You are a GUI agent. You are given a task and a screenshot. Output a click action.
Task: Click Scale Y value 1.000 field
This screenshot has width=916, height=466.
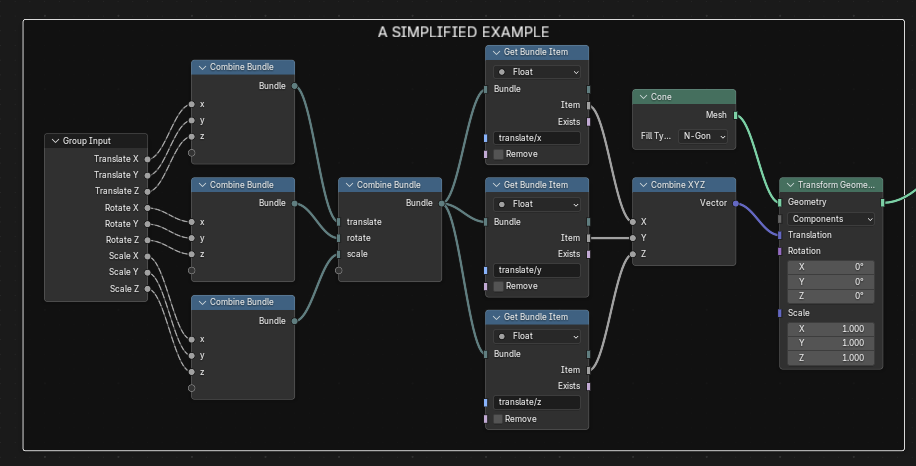pyautogui.click(x=831, y=343)
